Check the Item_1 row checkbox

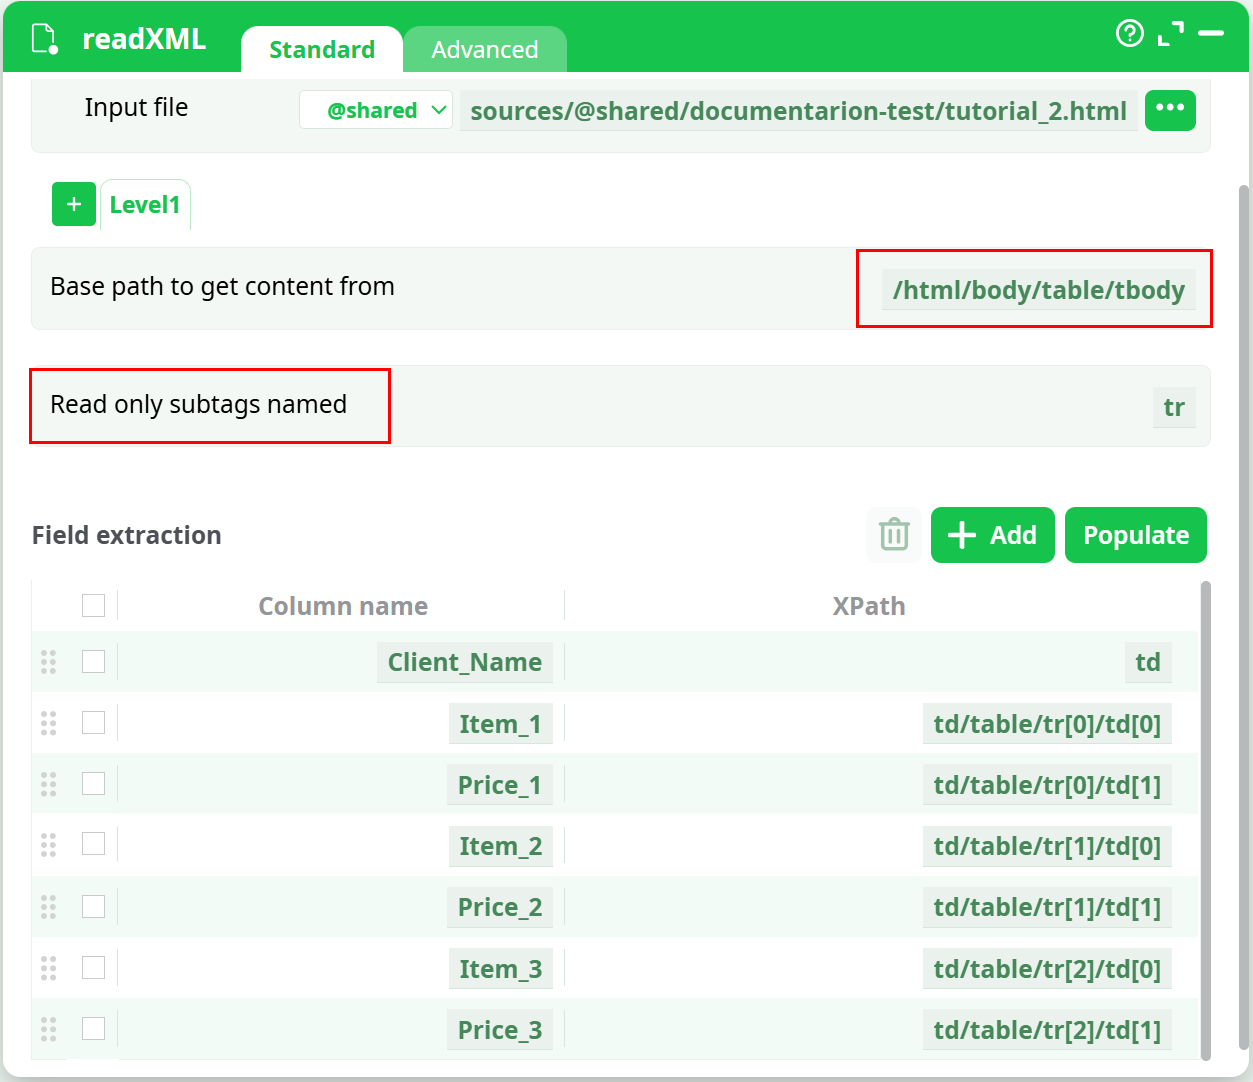(93, 722)
